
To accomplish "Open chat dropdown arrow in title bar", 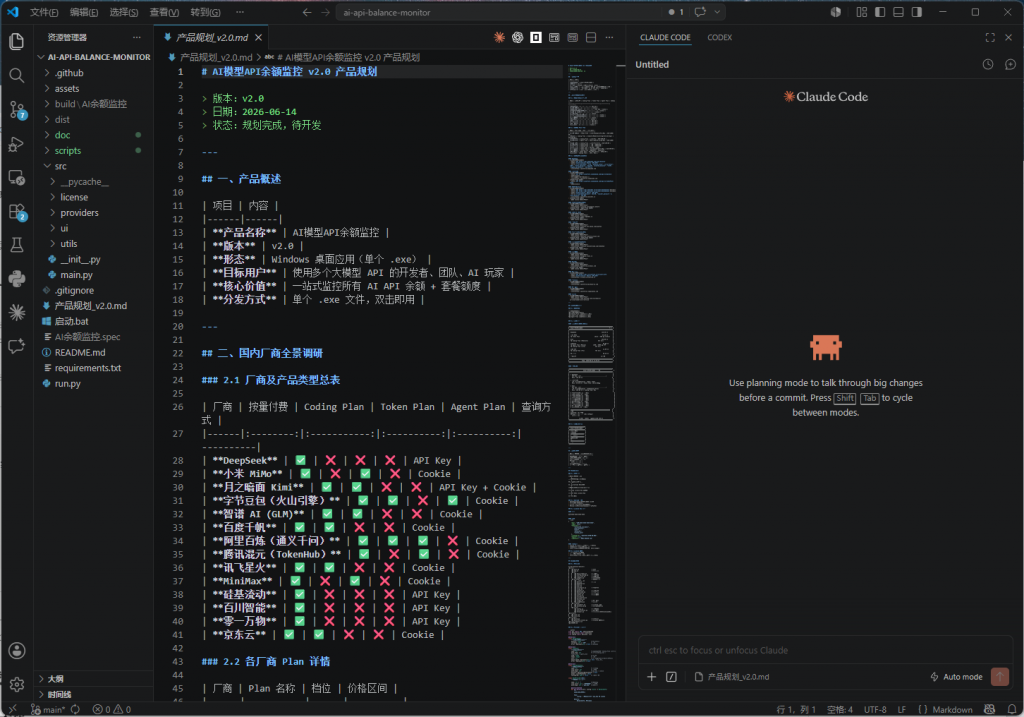I will 716,12.
